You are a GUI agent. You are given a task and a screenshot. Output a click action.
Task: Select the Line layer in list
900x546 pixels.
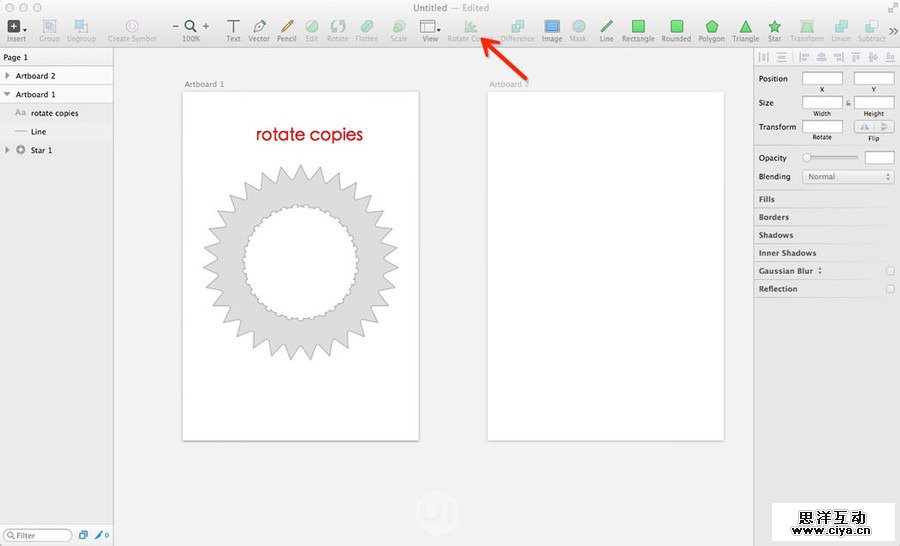[x=56, y=131]
